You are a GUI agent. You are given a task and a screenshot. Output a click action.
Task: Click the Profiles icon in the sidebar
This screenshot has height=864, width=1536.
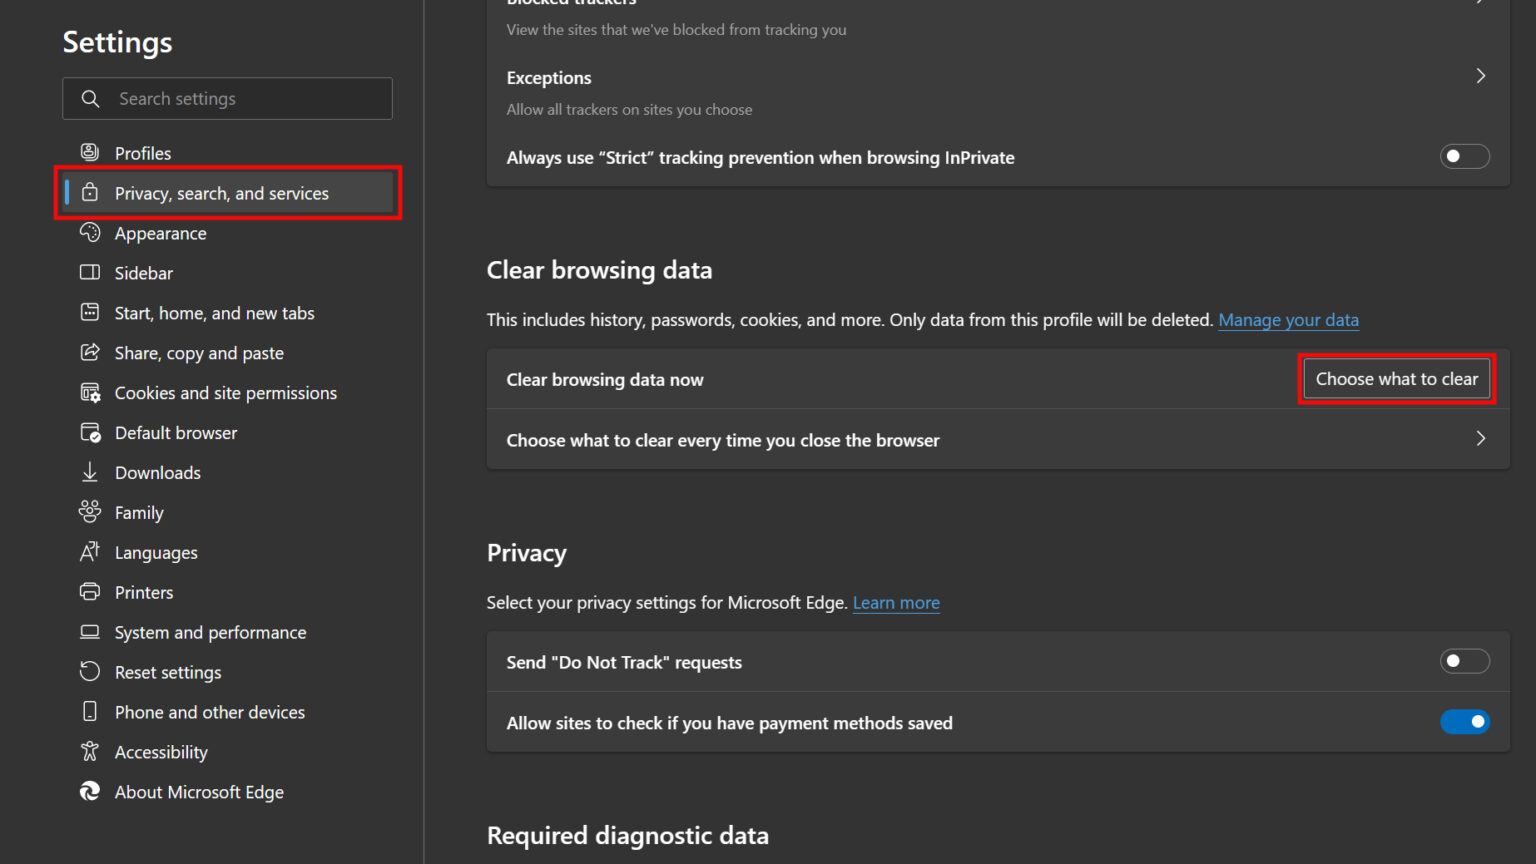pos(90,152)
